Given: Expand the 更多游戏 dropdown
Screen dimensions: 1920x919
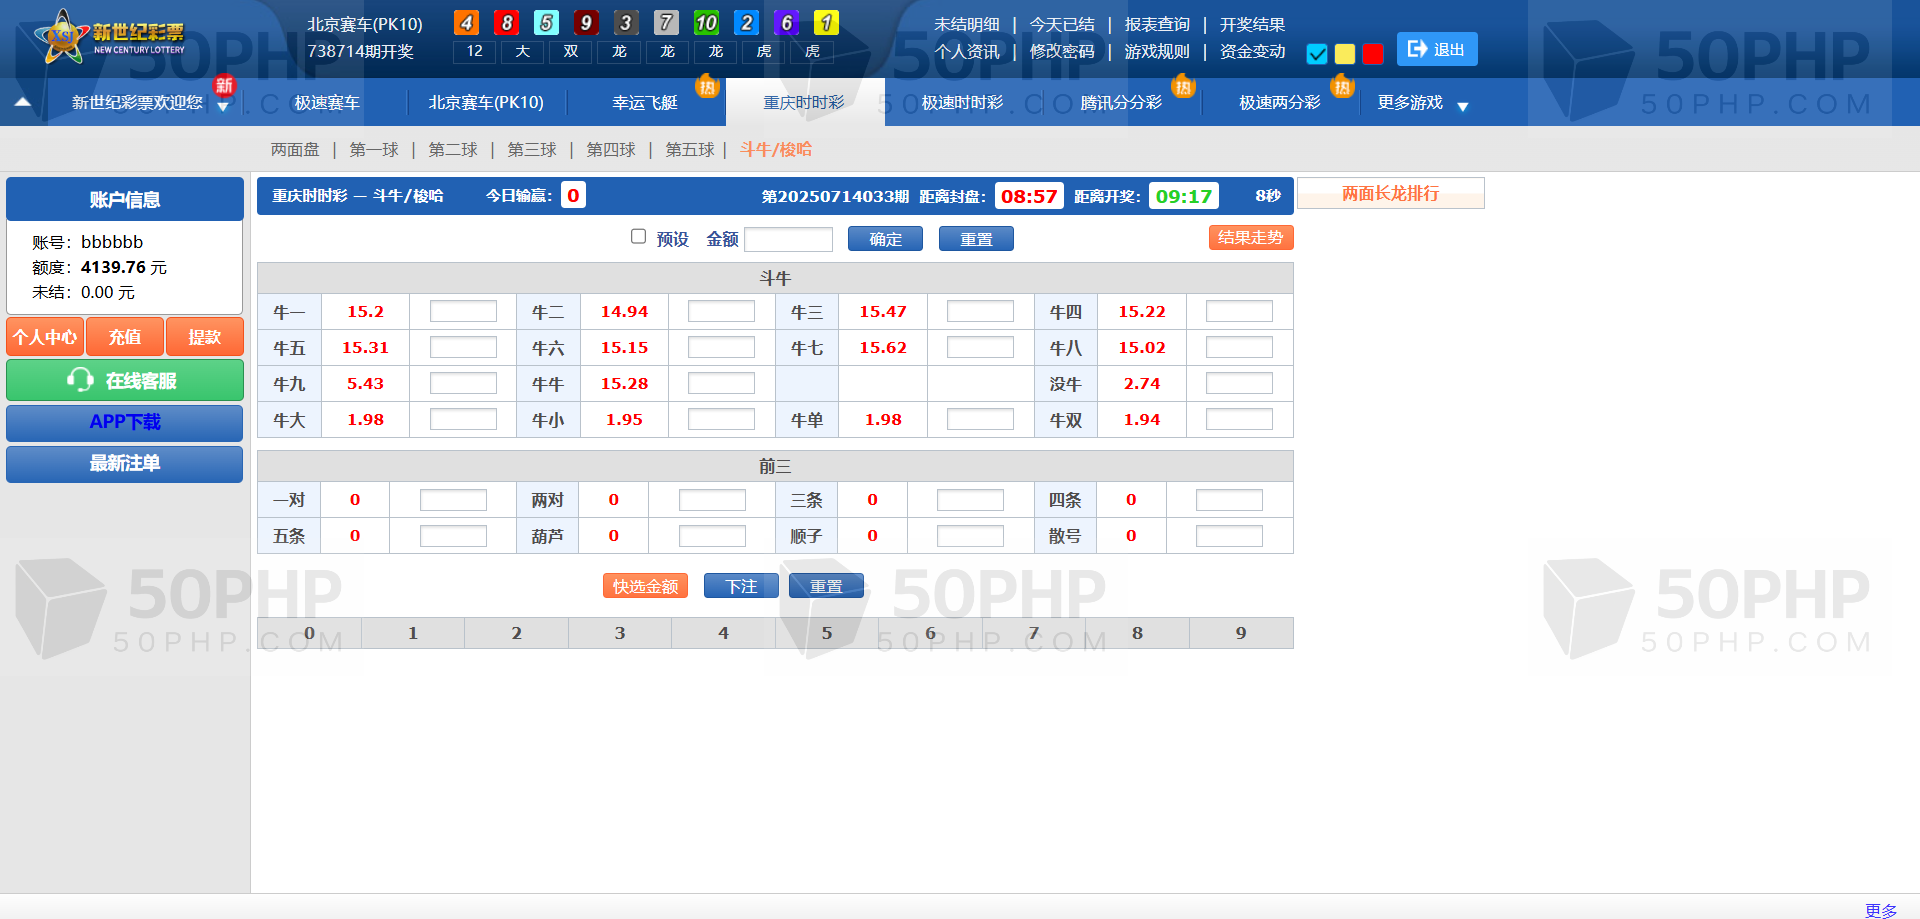Looking at the screenshot, I should point(1462,106).
